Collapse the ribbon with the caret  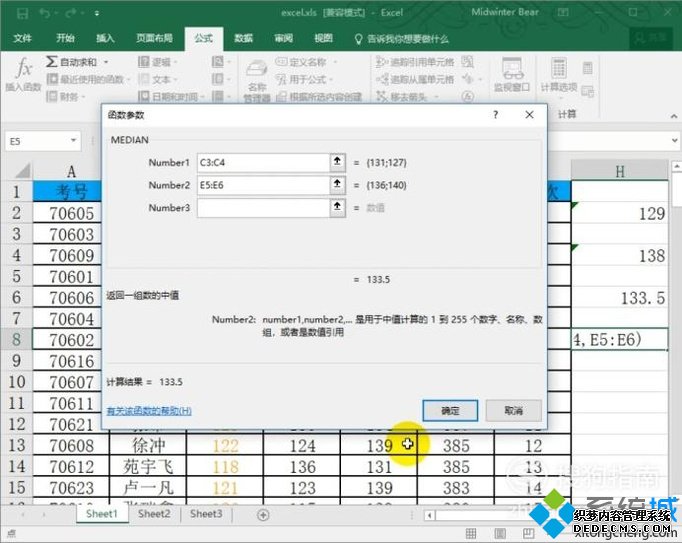pyautogui.click(x=674, y=116)
